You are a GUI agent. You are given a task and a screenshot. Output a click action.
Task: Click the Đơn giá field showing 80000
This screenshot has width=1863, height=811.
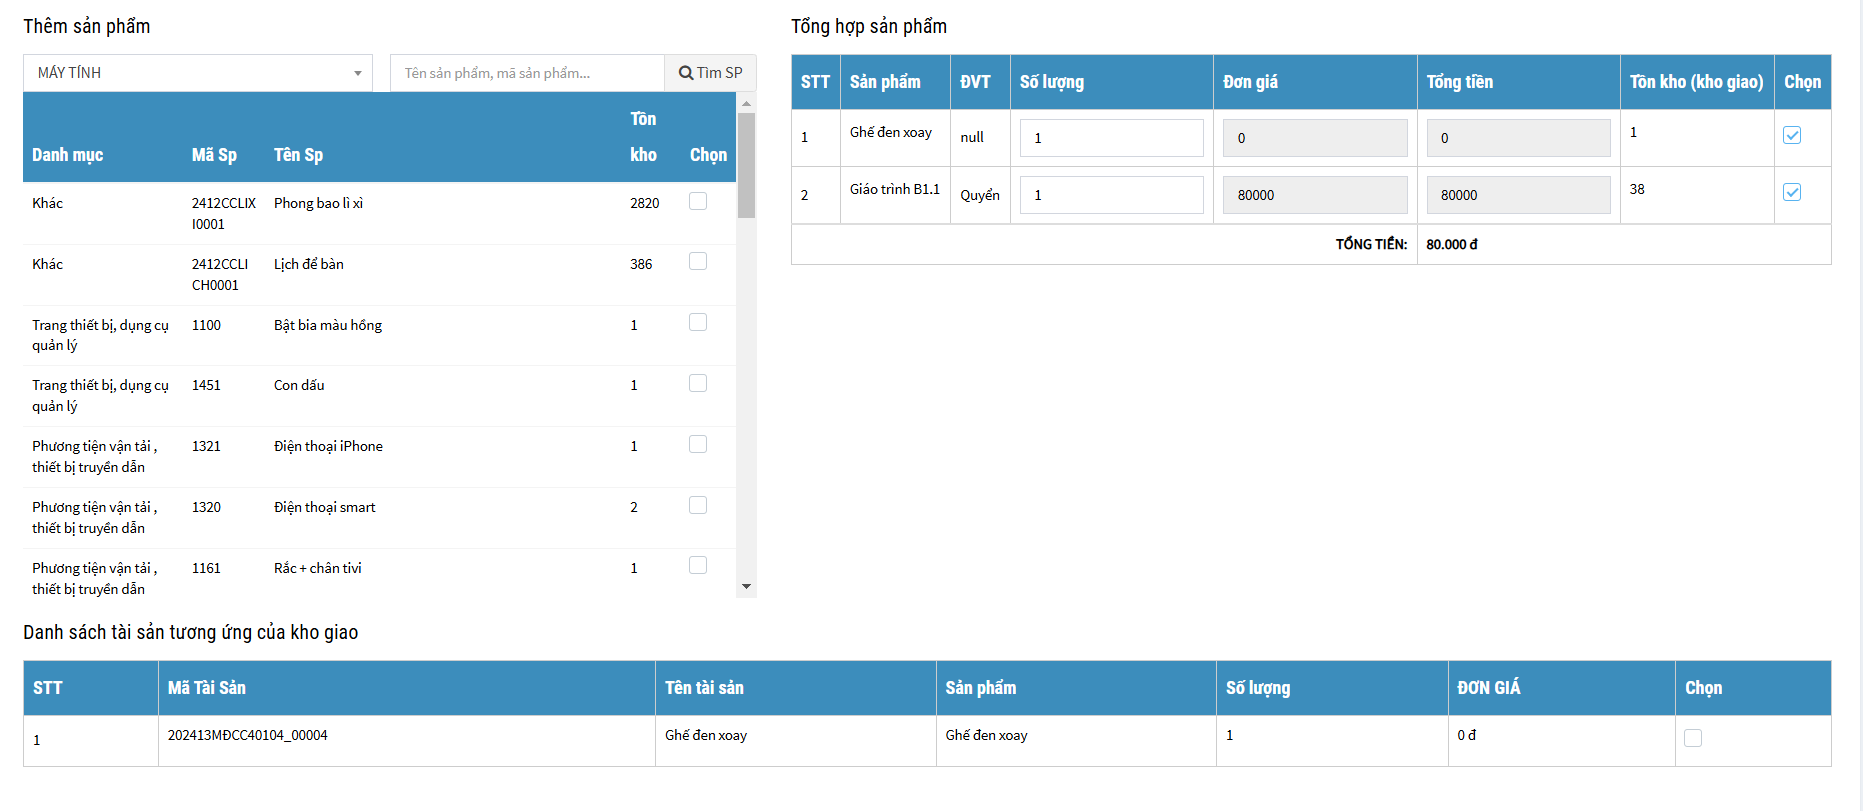1315,195
